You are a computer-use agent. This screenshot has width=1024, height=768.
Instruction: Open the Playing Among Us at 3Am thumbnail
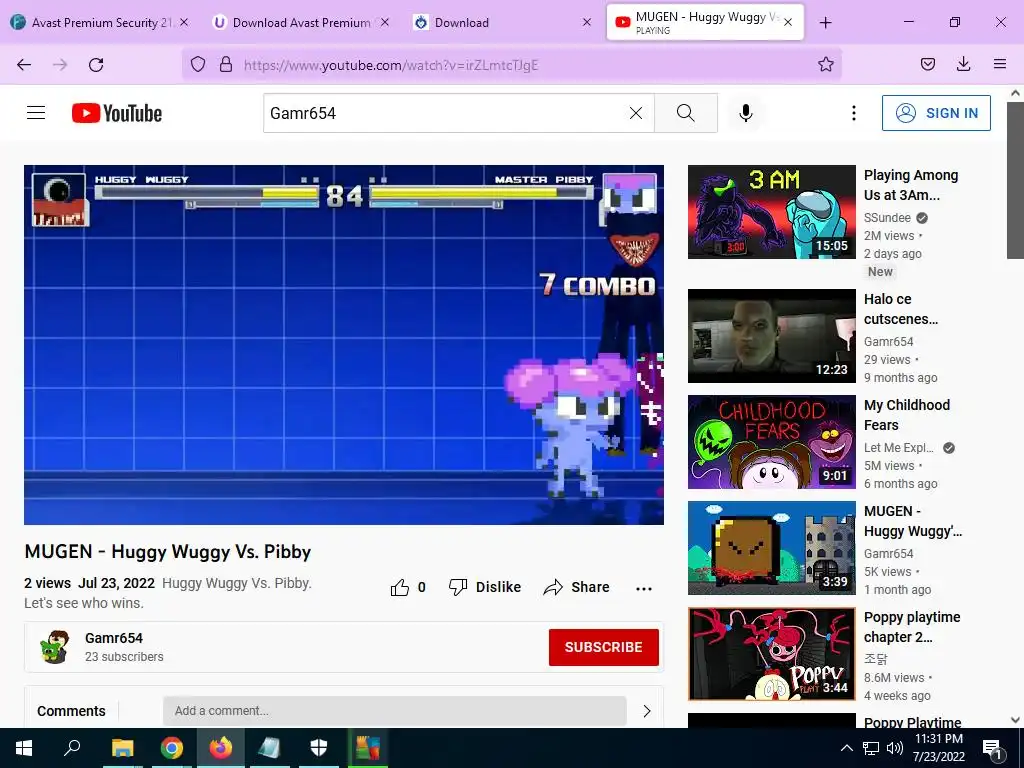pyautogui.click(x=772, y=212)
